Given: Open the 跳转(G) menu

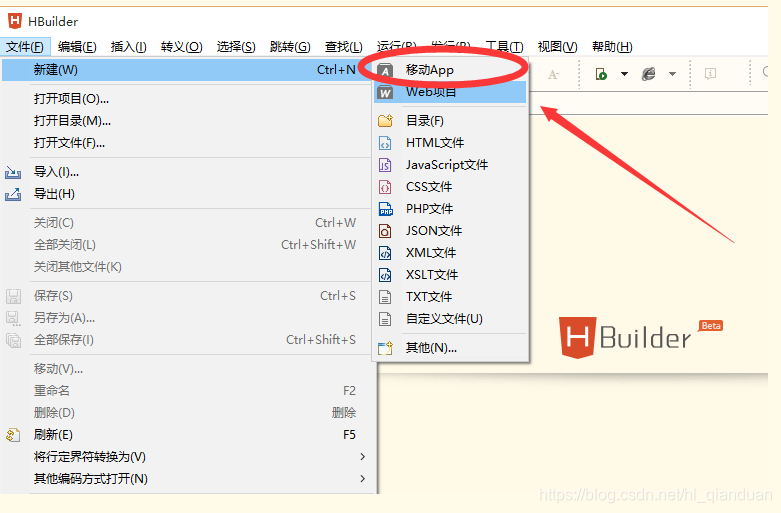Looking at the screenshot, I should point(290,47).
